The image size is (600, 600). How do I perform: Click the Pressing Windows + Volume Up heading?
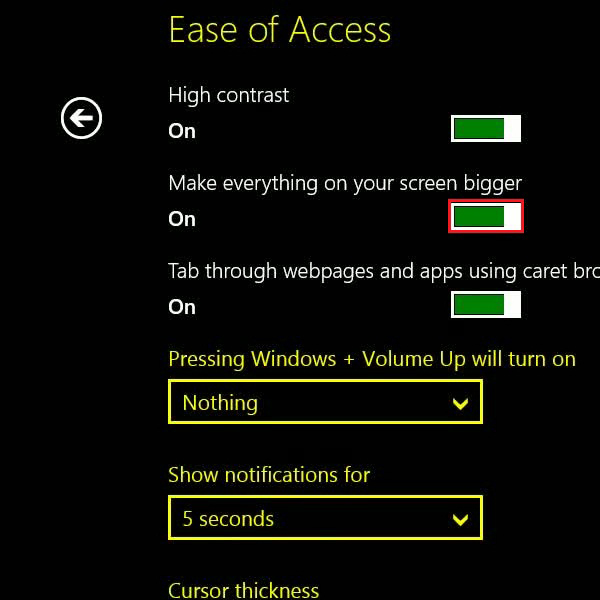[372, 359]
